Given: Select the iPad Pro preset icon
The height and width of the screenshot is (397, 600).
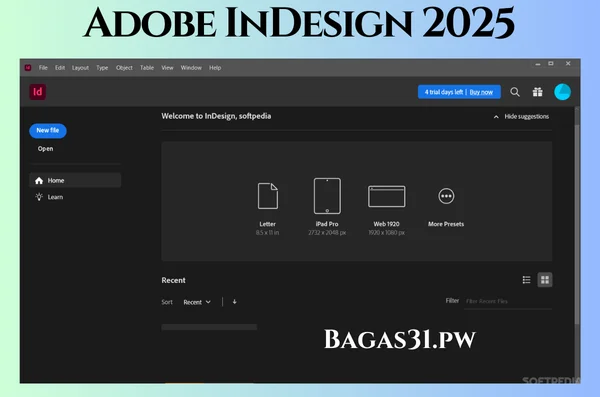Looking at the screenshot, I should click(327, 196).
